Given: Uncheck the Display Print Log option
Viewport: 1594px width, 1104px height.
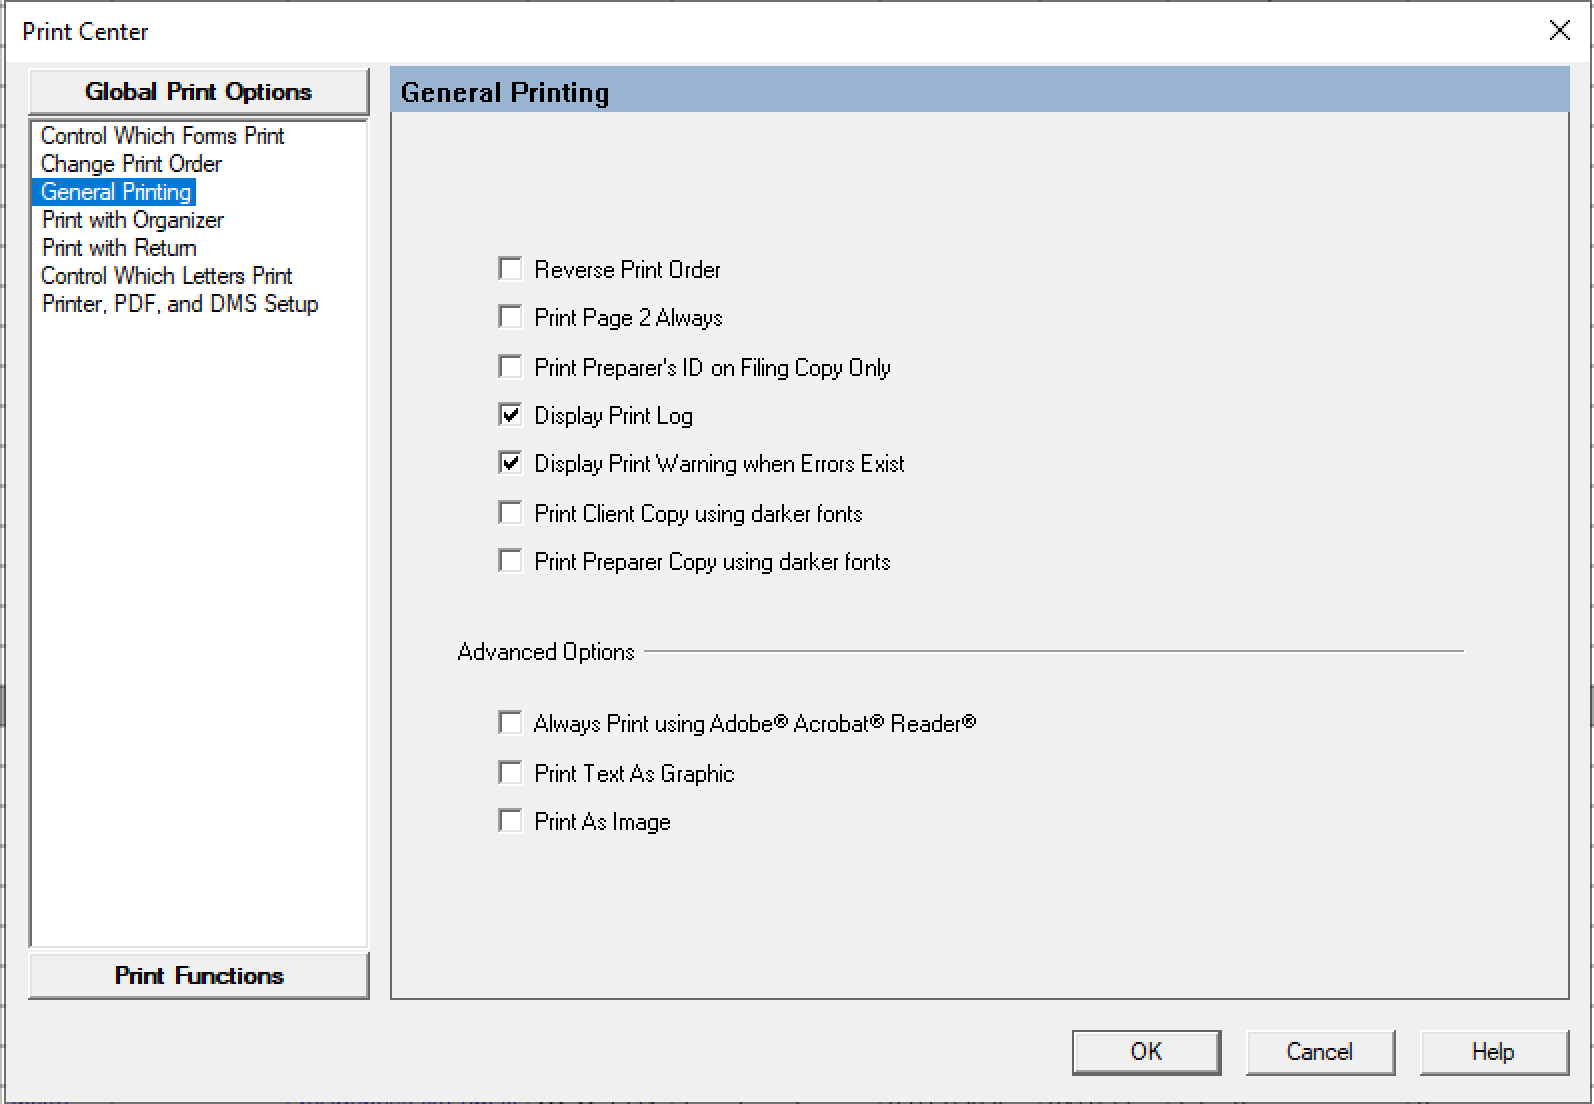Looking at the screenshot, I should pos(510,415).
